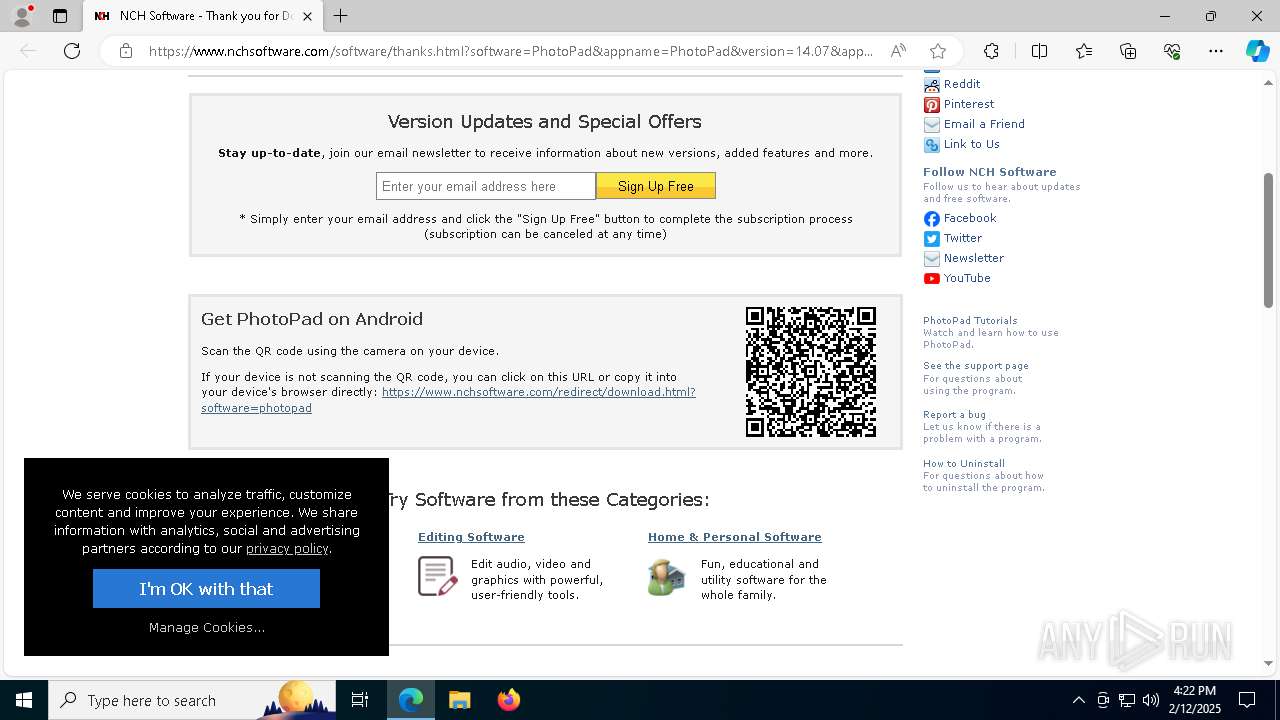Open Twitter text link

[x=963, y=238]
